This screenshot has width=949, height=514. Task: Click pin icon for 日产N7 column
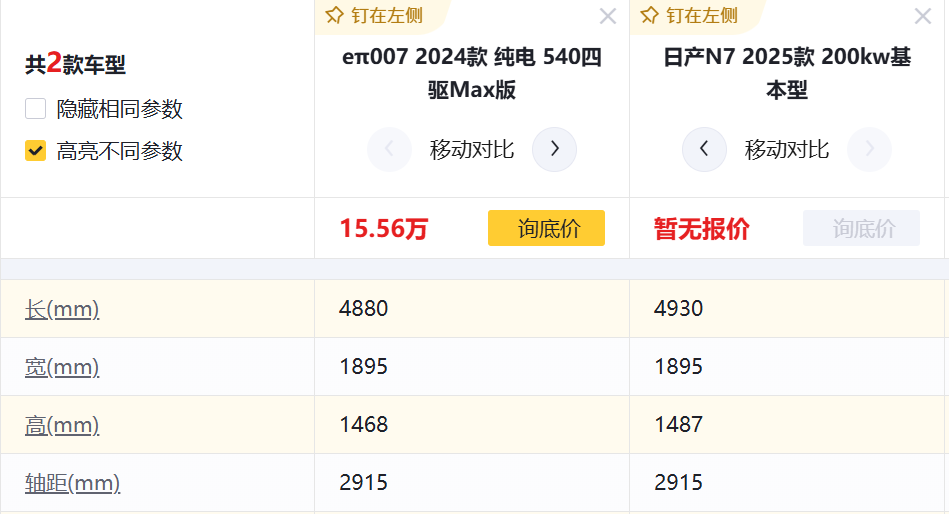(650, 15)
